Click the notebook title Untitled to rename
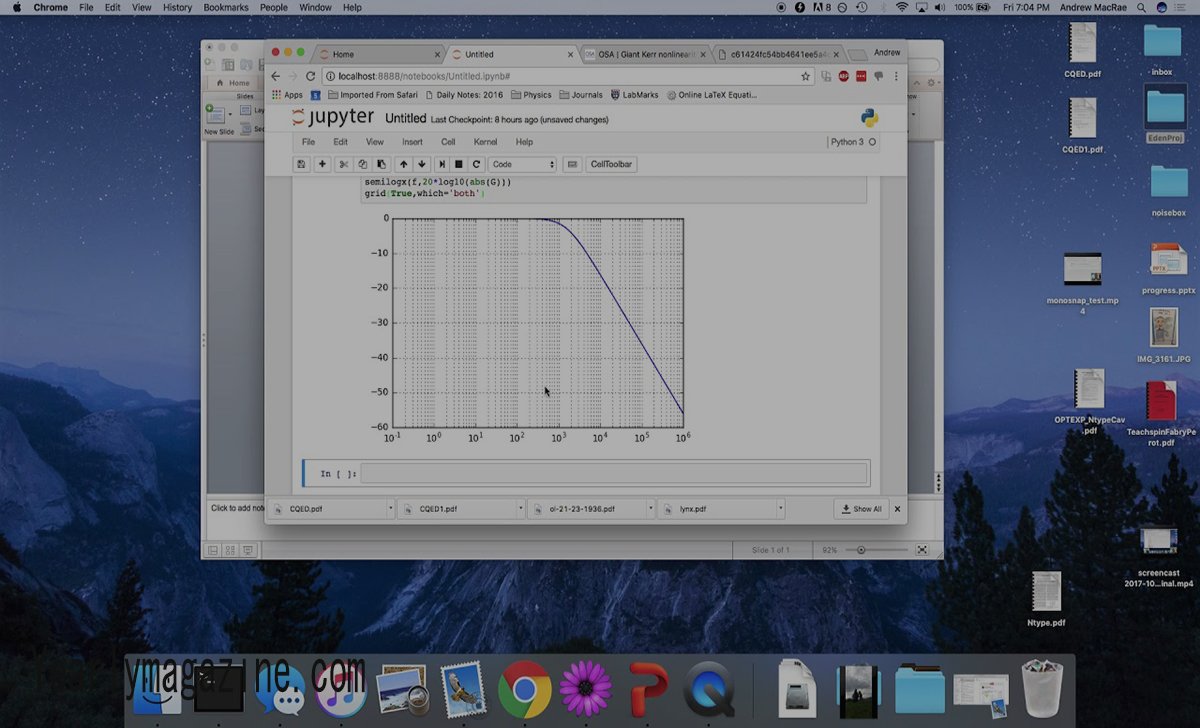The width and height of the screenshot is (1200, 728). click(405, 118)
